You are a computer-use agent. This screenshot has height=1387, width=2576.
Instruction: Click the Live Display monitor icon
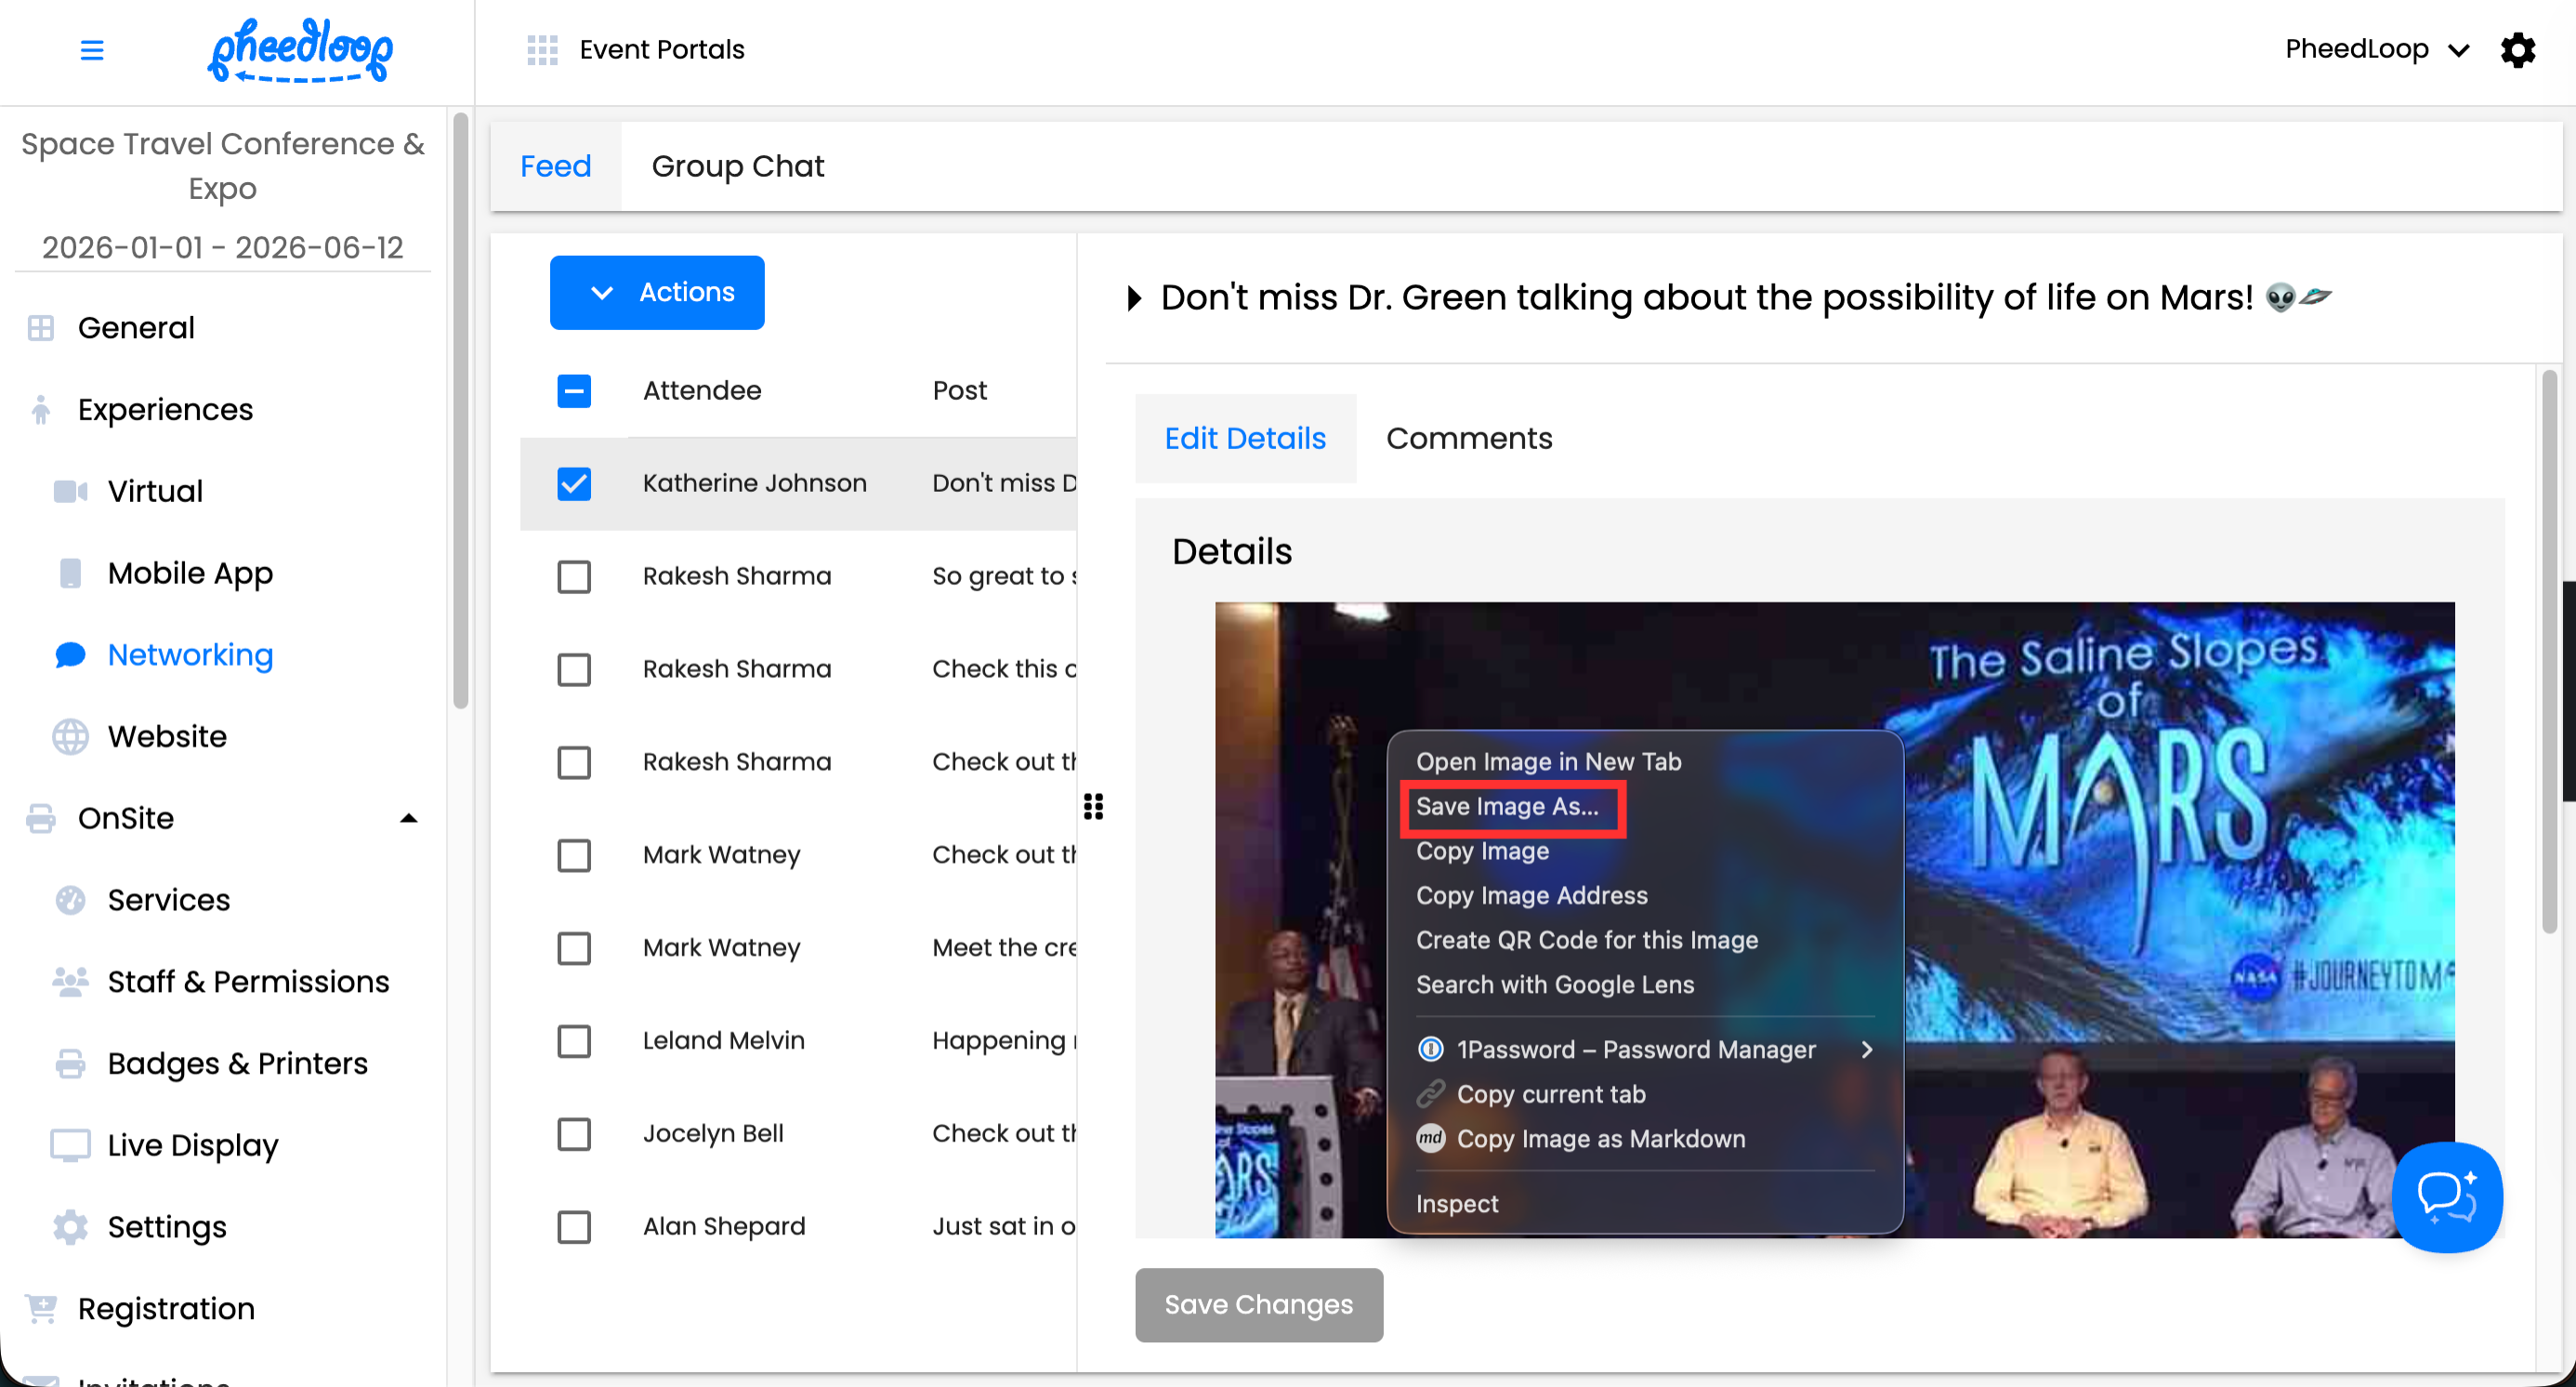coord(70,1145)
